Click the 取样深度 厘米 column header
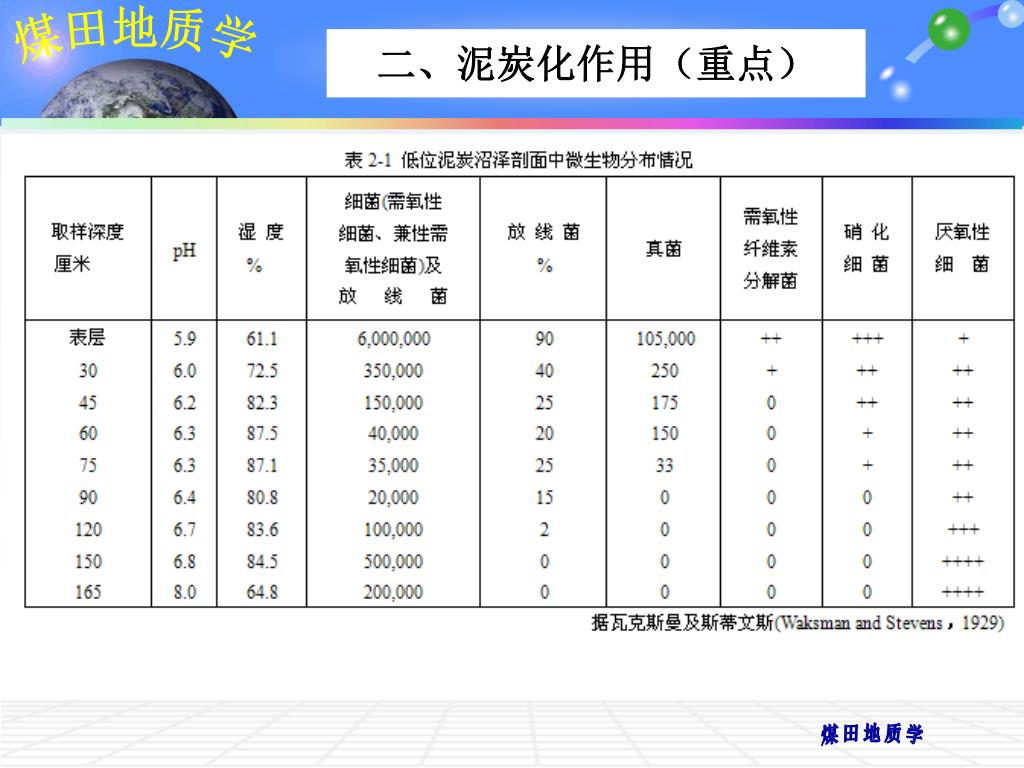The height and width of the screenshot is (768, 1024). [x=87, y=248]
